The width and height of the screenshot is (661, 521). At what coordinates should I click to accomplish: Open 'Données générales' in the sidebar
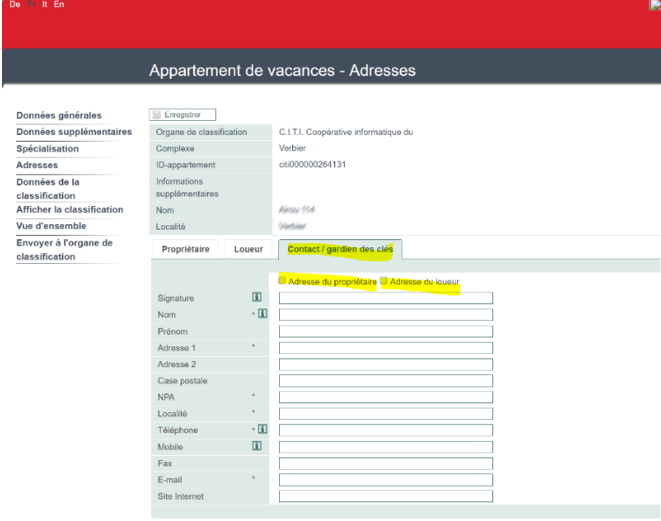pyautogui.click(x=58, y=116)
